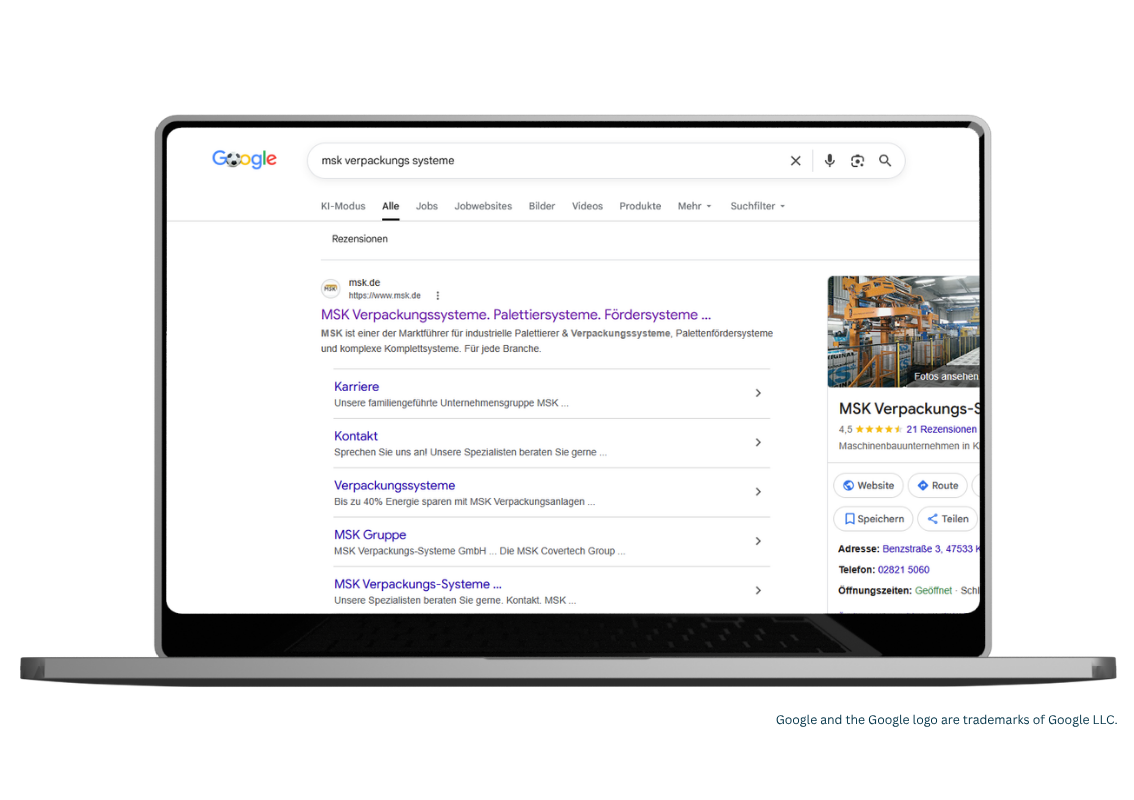The image size is (1134, 800).
Task: Open the Verpackungssysteme sitelink
Action: [394, 485]
